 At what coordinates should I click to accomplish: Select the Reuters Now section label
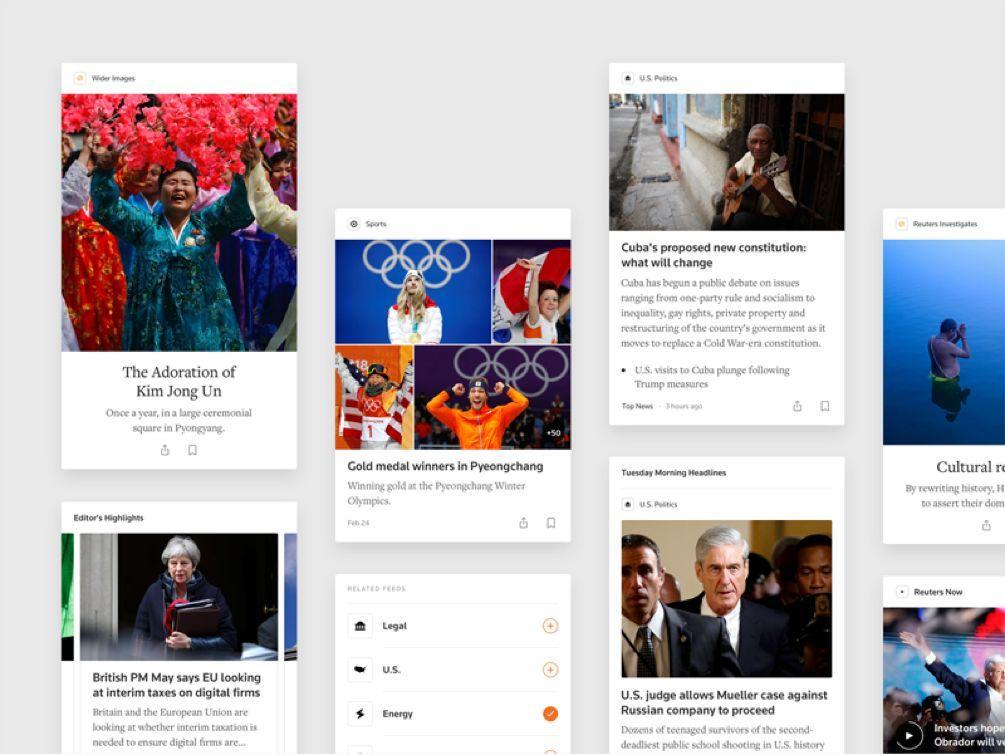(937, 592)
